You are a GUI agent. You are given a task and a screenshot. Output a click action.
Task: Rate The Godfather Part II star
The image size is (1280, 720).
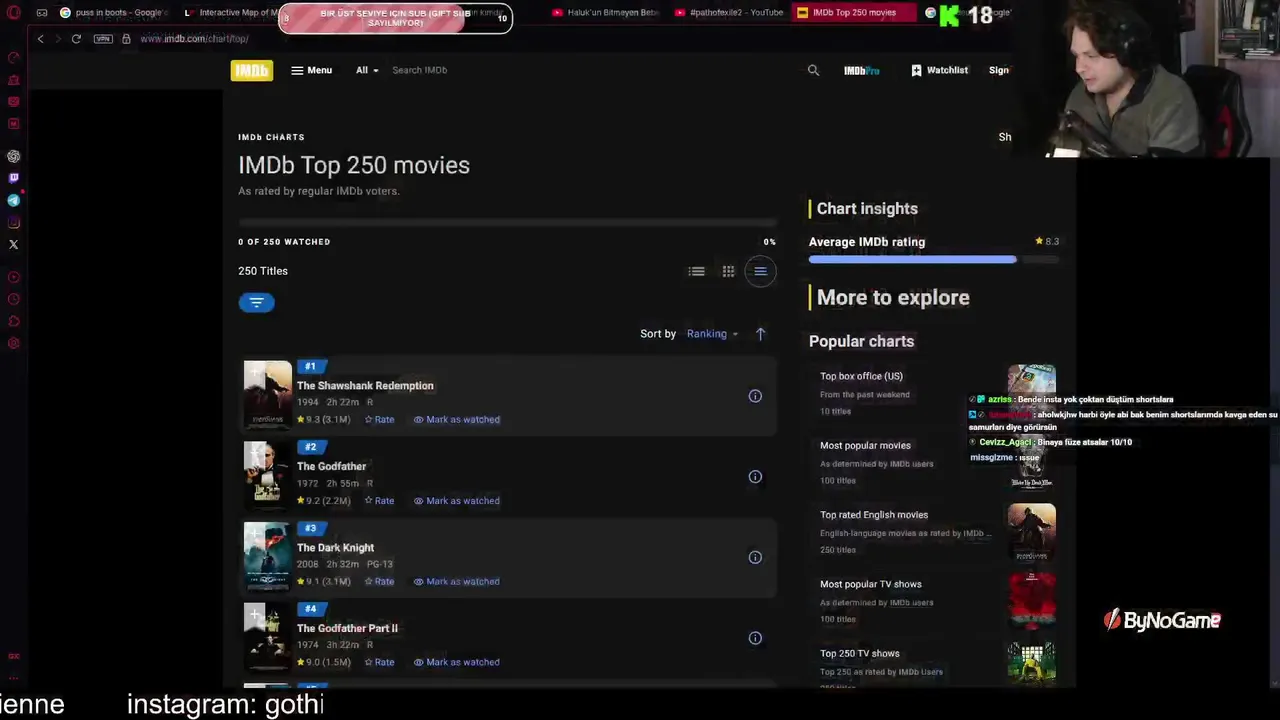(379, 662)
